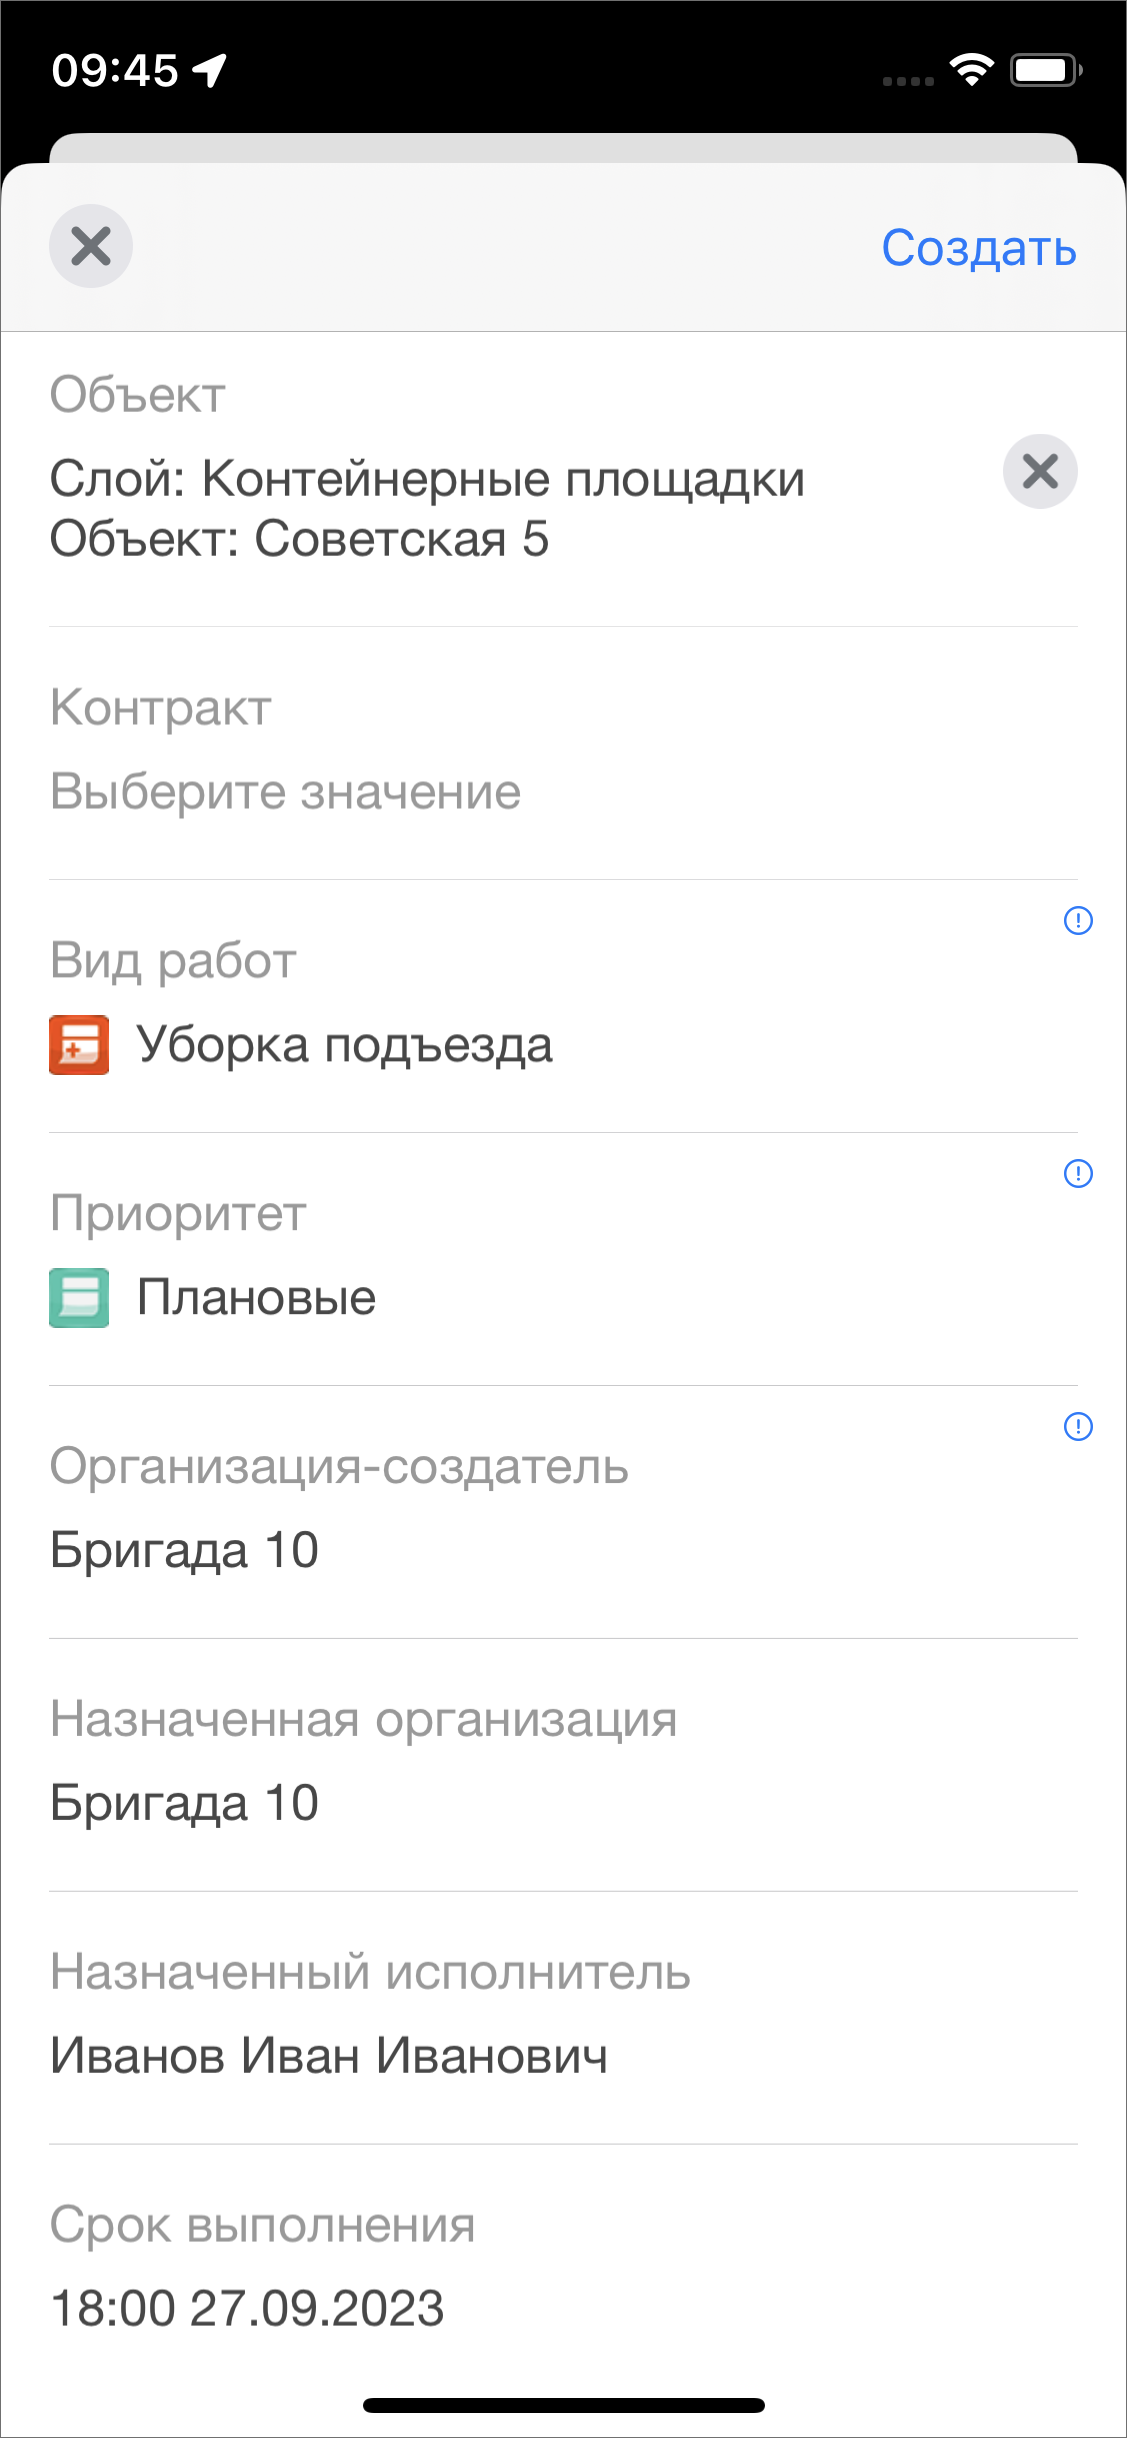Choose assignee Иванов Иван Иванович
This screenshot has width=1127, height=2438.
[x=329, y=2057]
